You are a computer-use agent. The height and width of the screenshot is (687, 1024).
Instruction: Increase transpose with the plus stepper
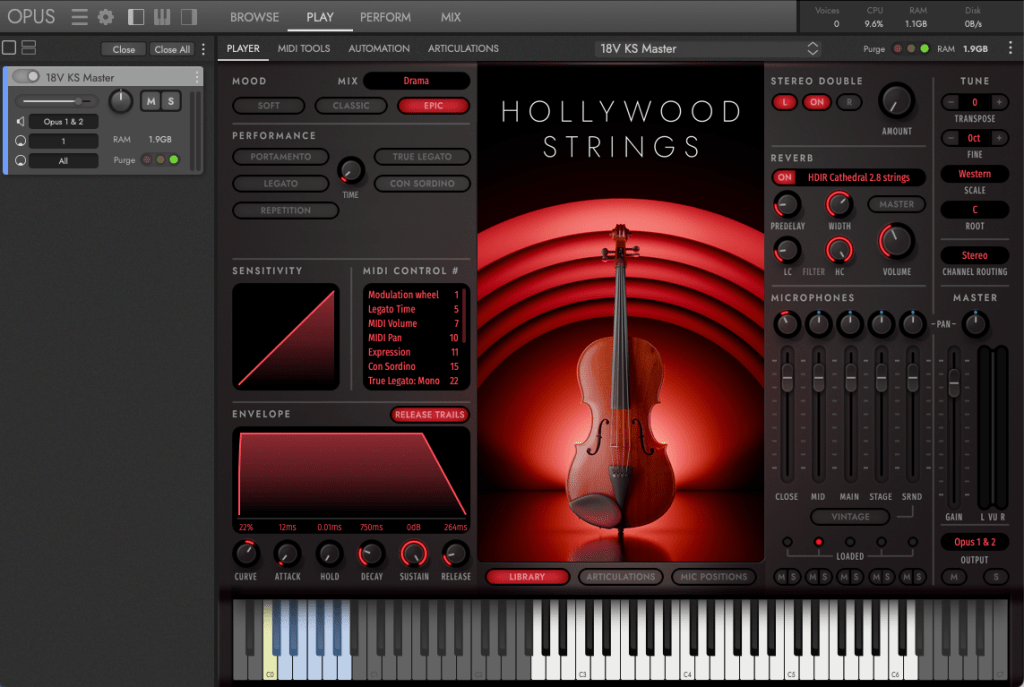tap(998, 103)
